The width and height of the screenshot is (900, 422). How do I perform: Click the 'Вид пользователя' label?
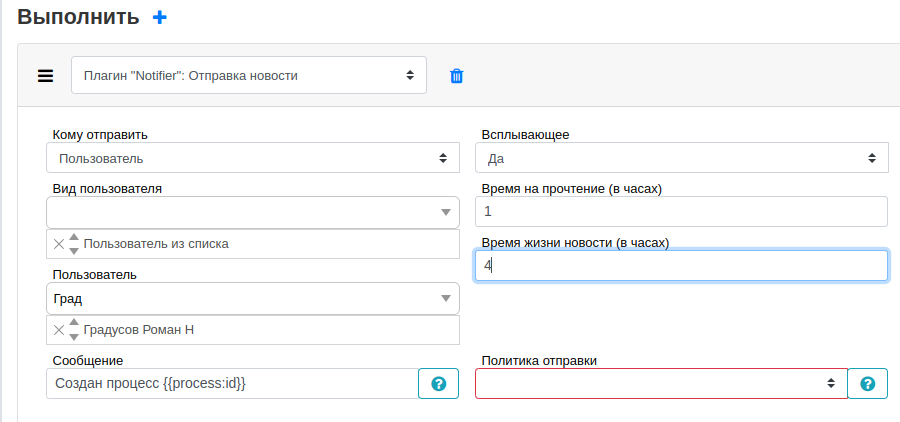(107, 189)
